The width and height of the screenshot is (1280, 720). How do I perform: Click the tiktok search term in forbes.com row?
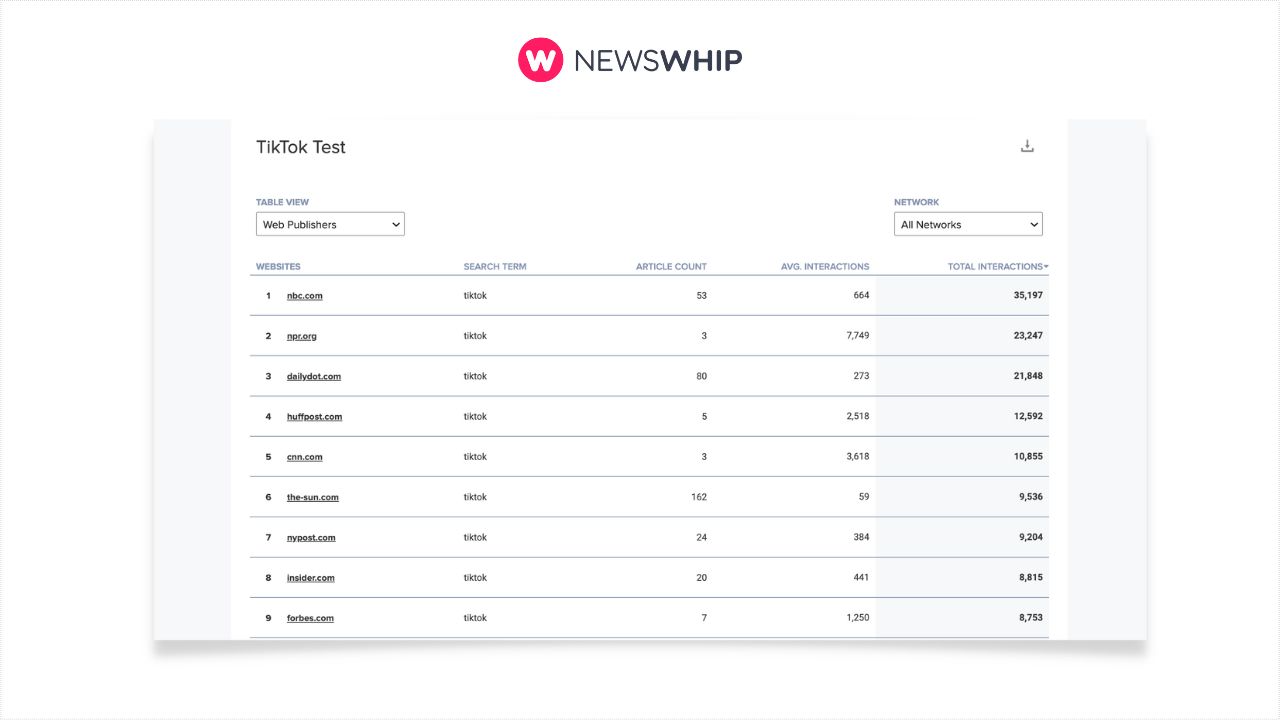tap(475, 618)
